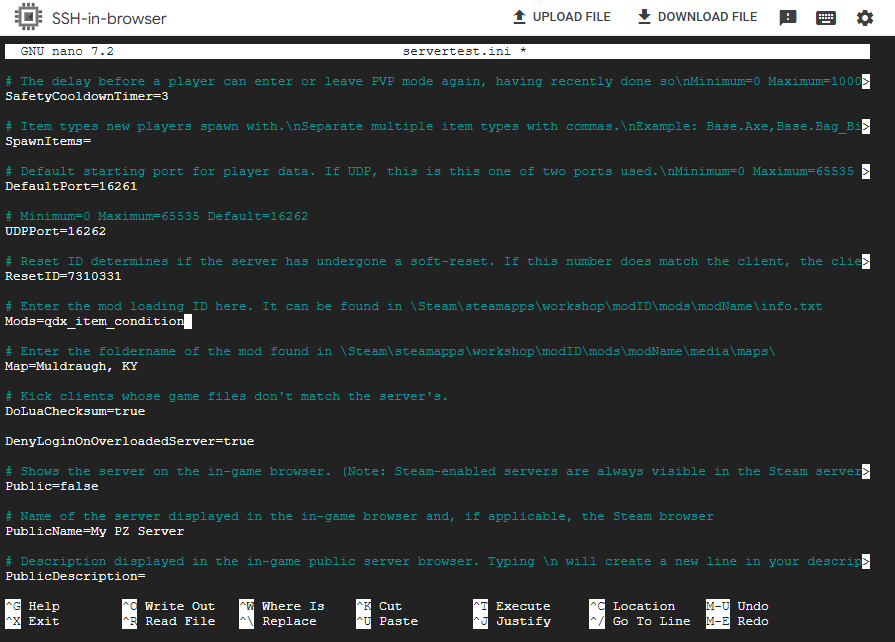Click the Mods=qdx_item_condition line
Screen dimensions: 895x642
click(95, 321)
